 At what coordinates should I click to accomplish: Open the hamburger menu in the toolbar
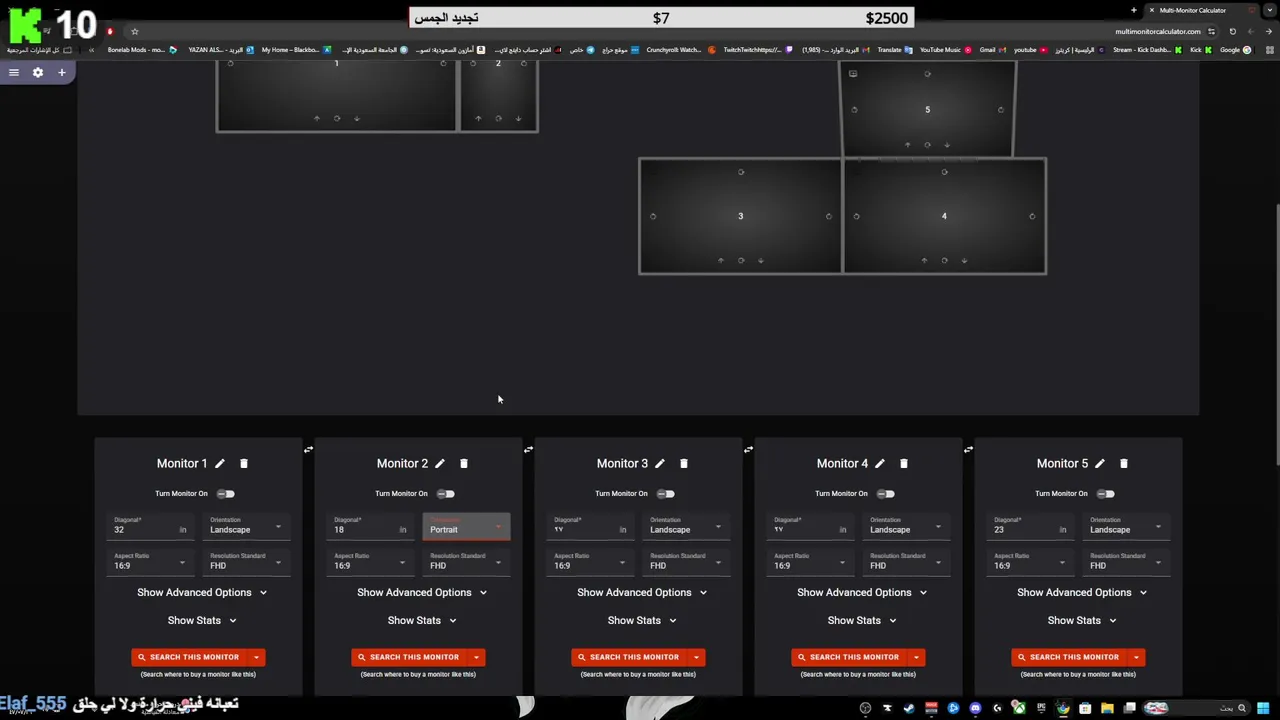click(x=14, y=72)
